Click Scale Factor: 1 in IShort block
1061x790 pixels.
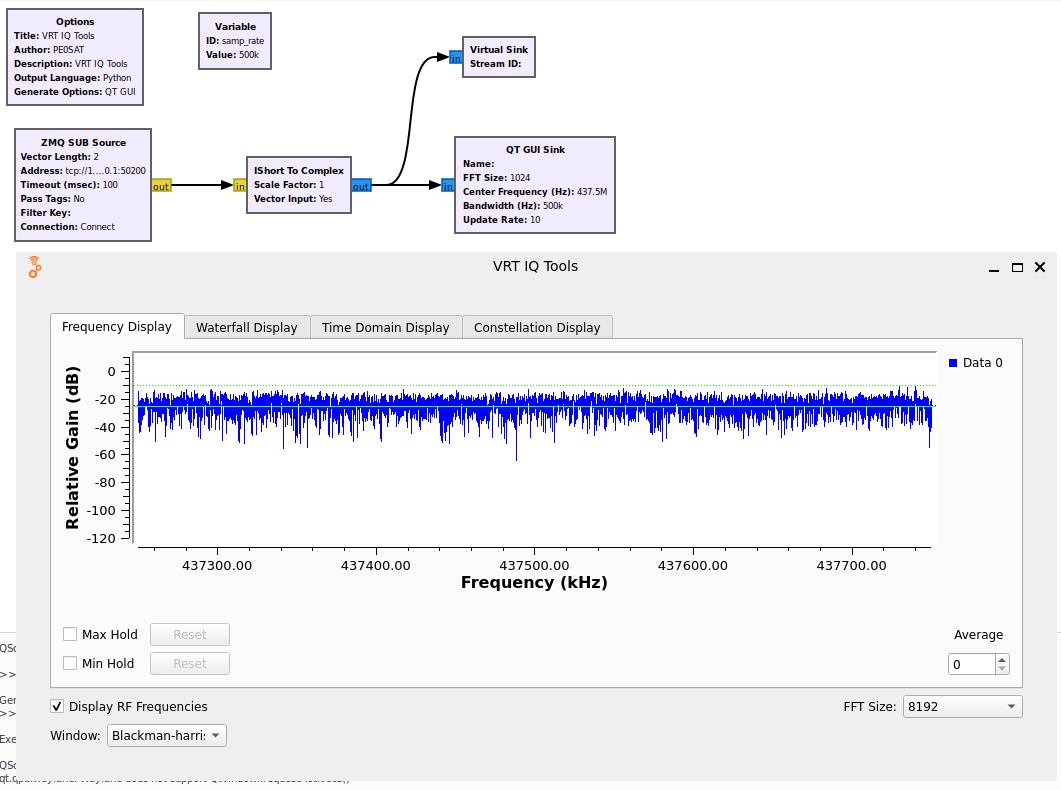pos(289,185)
